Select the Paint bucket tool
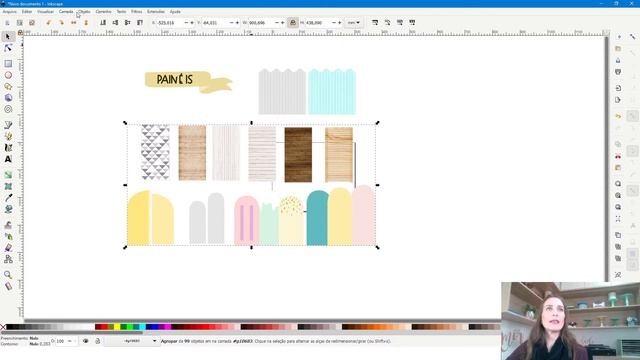Image resolution: width=640 pixels, height=360 pixels. 8,209
